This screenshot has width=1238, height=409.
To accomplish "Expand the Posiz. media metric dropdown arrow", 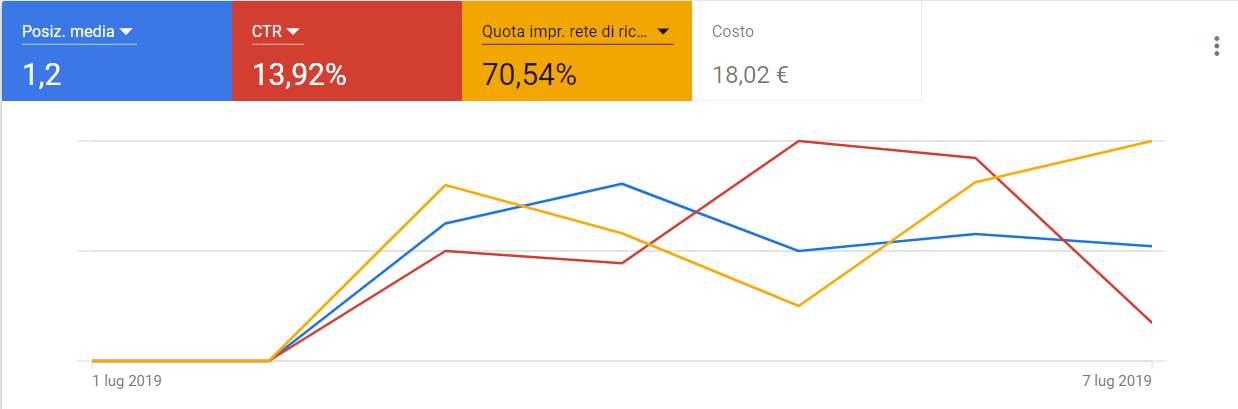I will point(126,32).
